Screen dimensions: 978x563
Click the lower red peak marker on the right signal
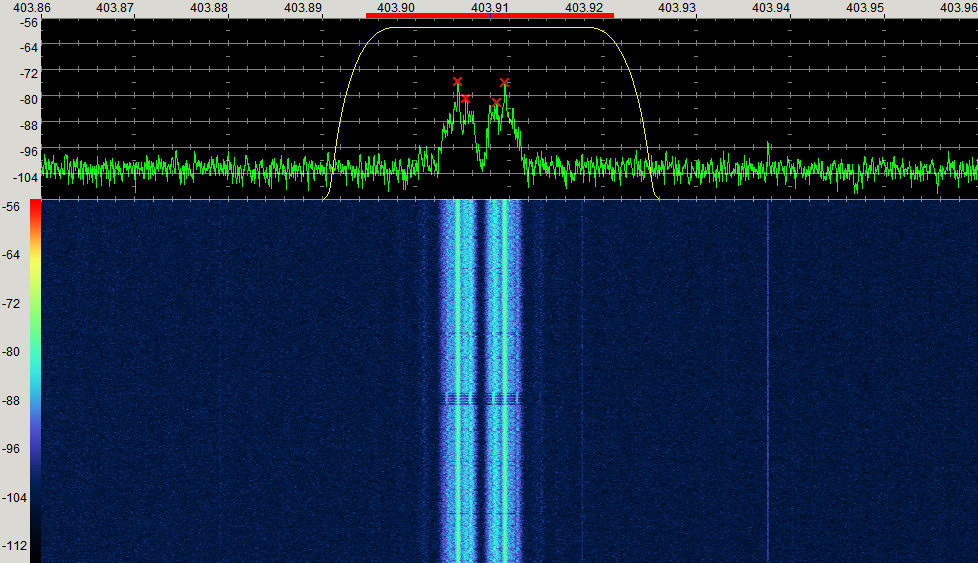pos(496,102)
